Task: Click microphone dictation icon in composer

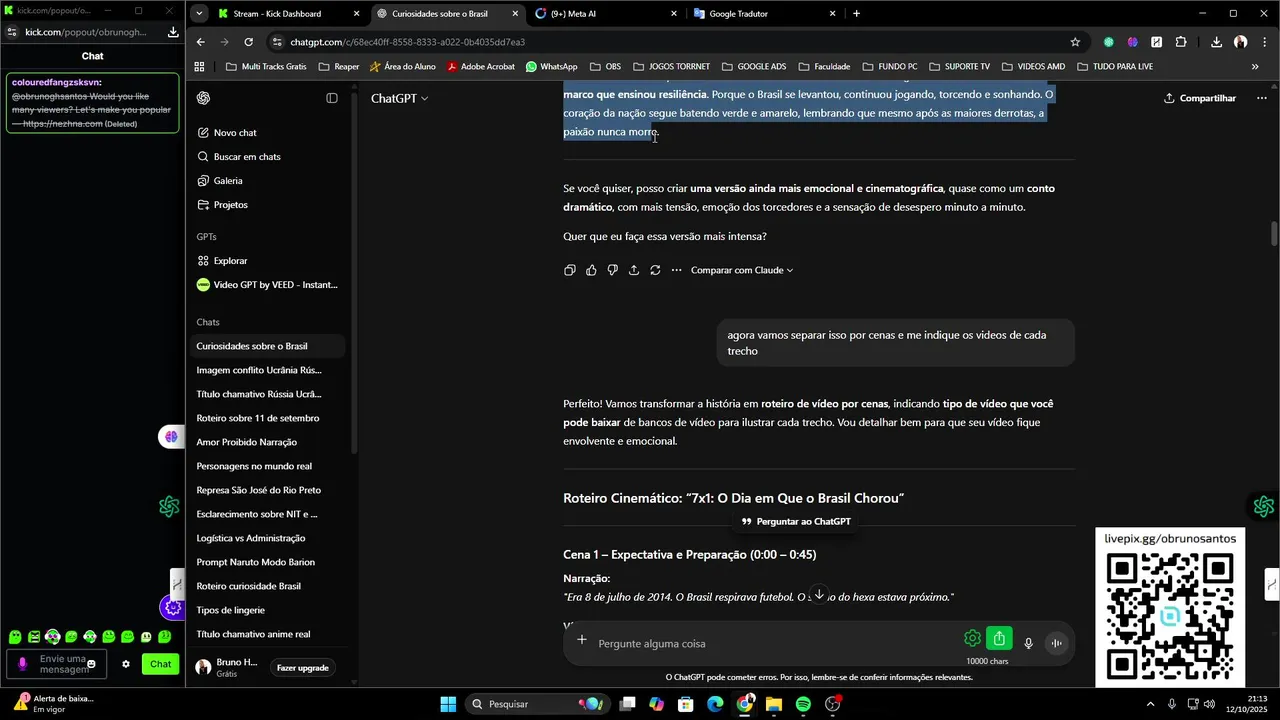Action: [x=1028, y=644]
